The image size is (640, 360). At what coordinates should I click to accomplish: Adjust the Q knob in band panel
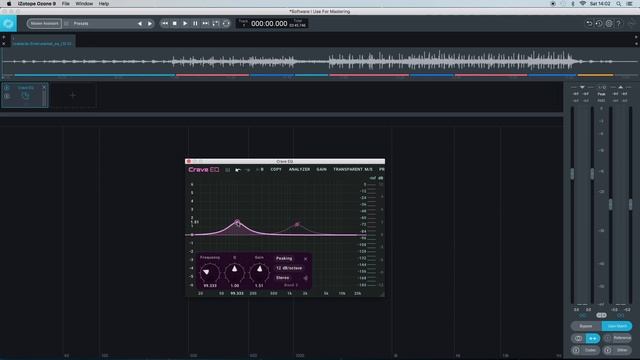tap(234, 272)
